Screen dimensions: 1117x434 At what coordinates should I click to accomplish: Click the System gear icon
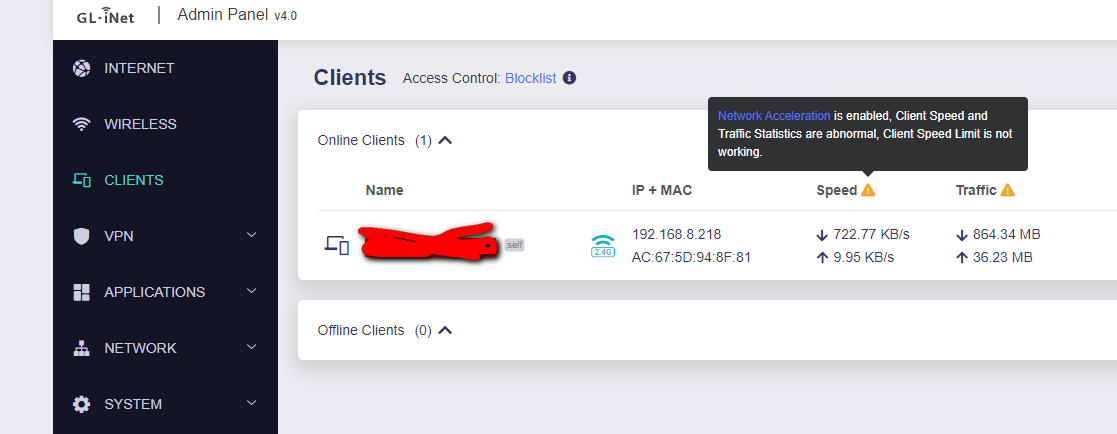click(82, 404)
